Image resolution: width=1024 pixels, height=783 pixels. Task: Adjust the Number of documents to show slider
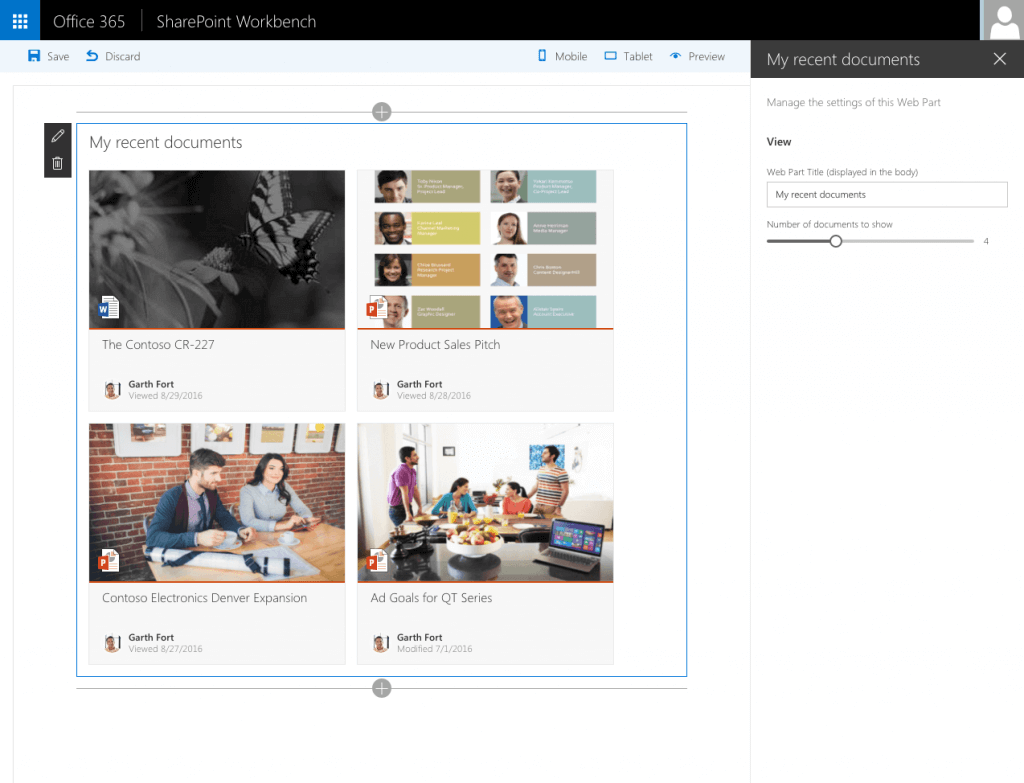coord(836,241)
